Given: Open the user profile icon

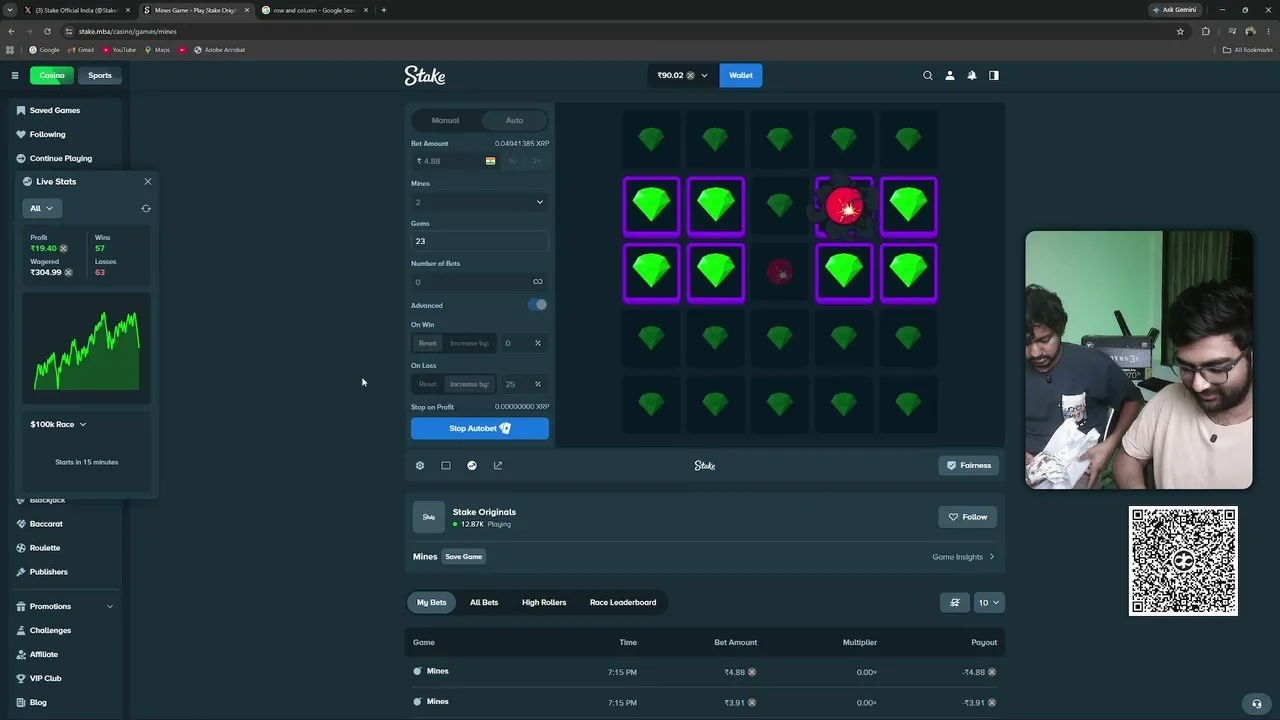Looking at the screenshot, I should pyautogui.click(x=950, y=75).
